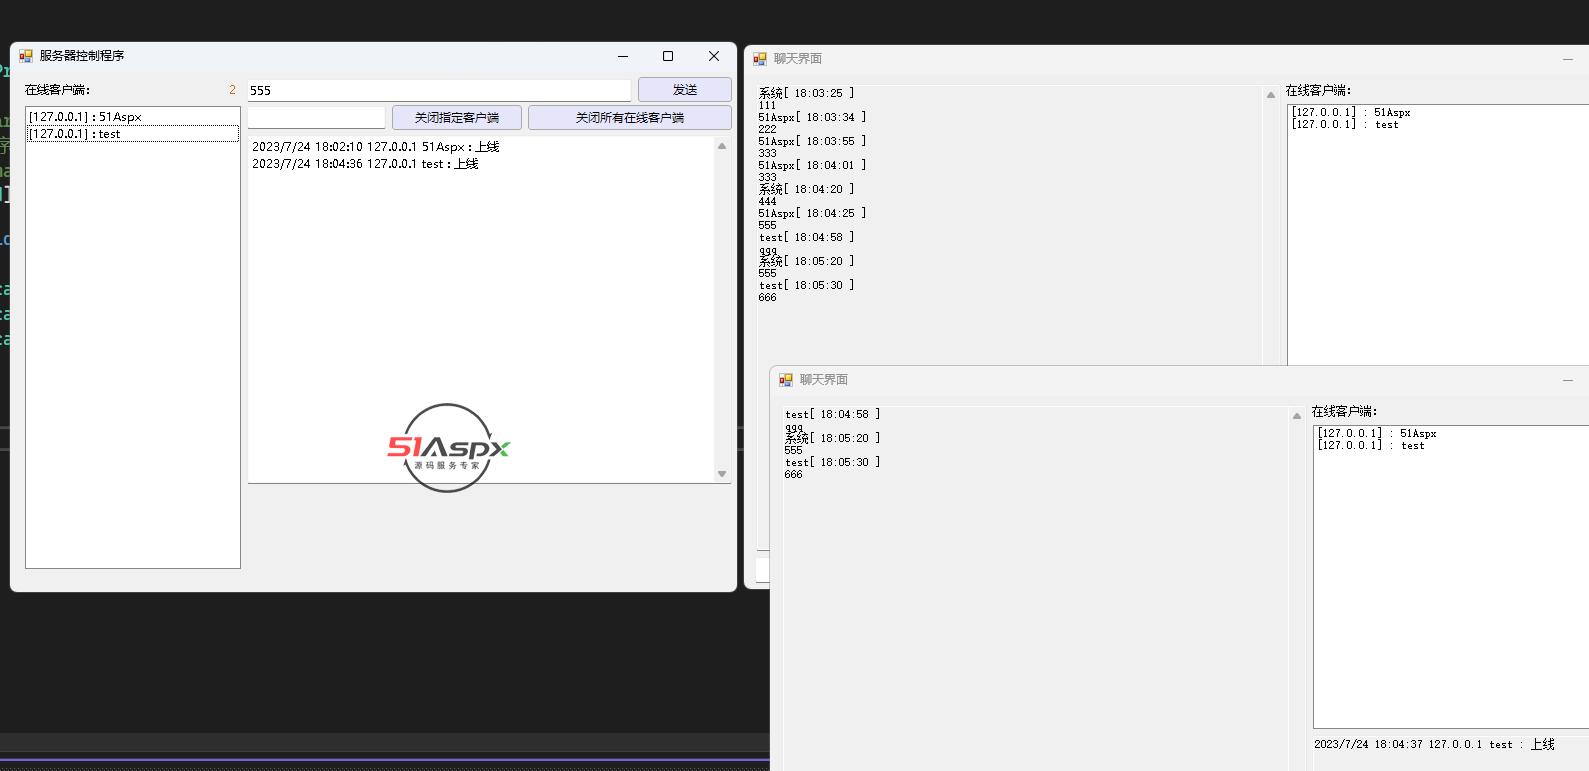Click the lower chat window's title bar icon
Screen dimensions: 1589x771
point(786,380)
